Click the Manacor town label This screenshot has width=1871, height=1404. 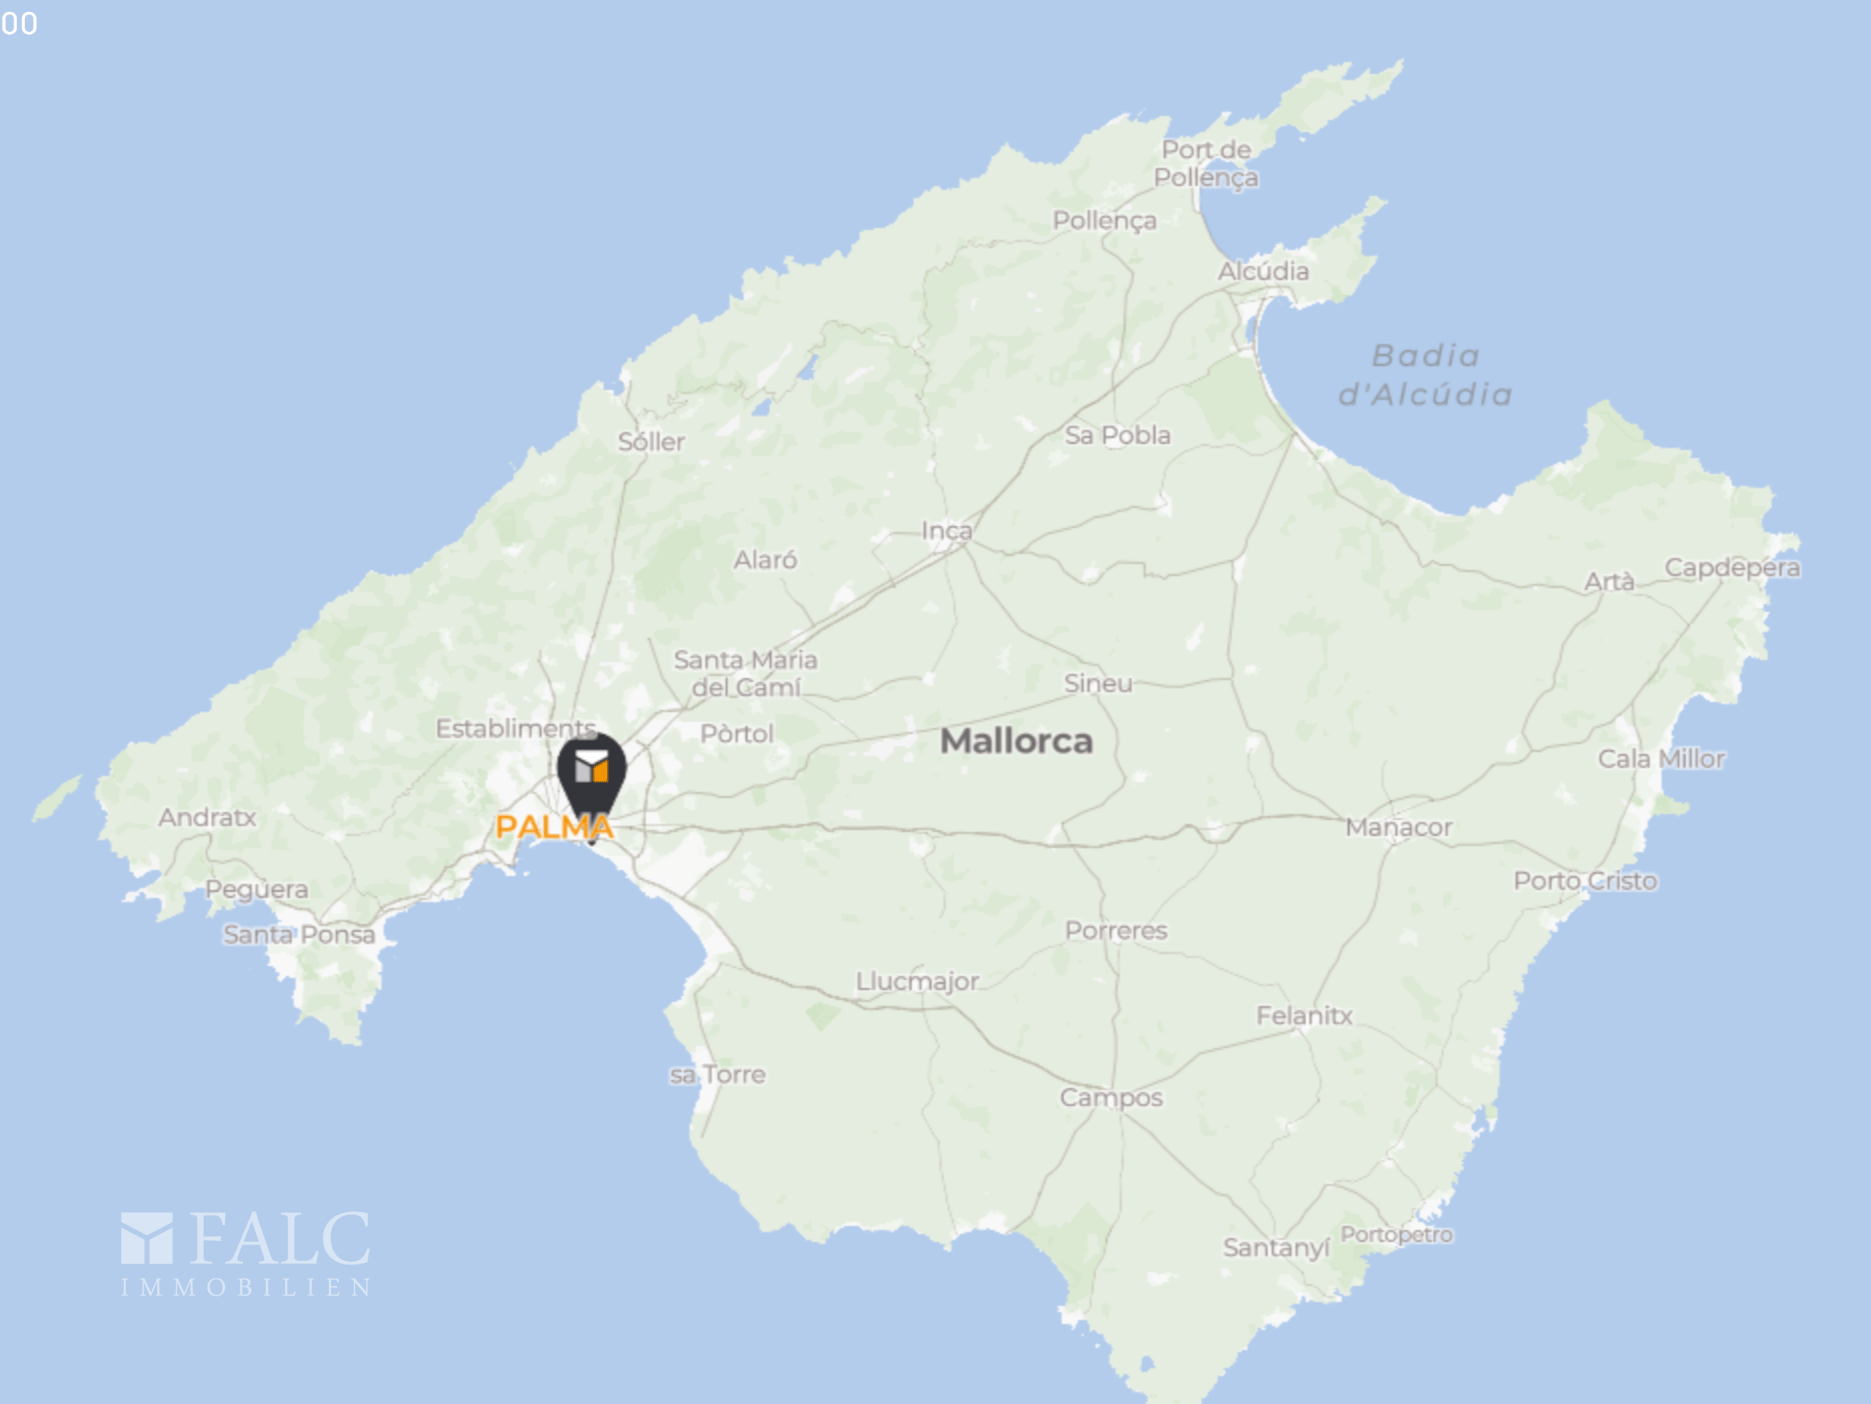(1398, 827)
